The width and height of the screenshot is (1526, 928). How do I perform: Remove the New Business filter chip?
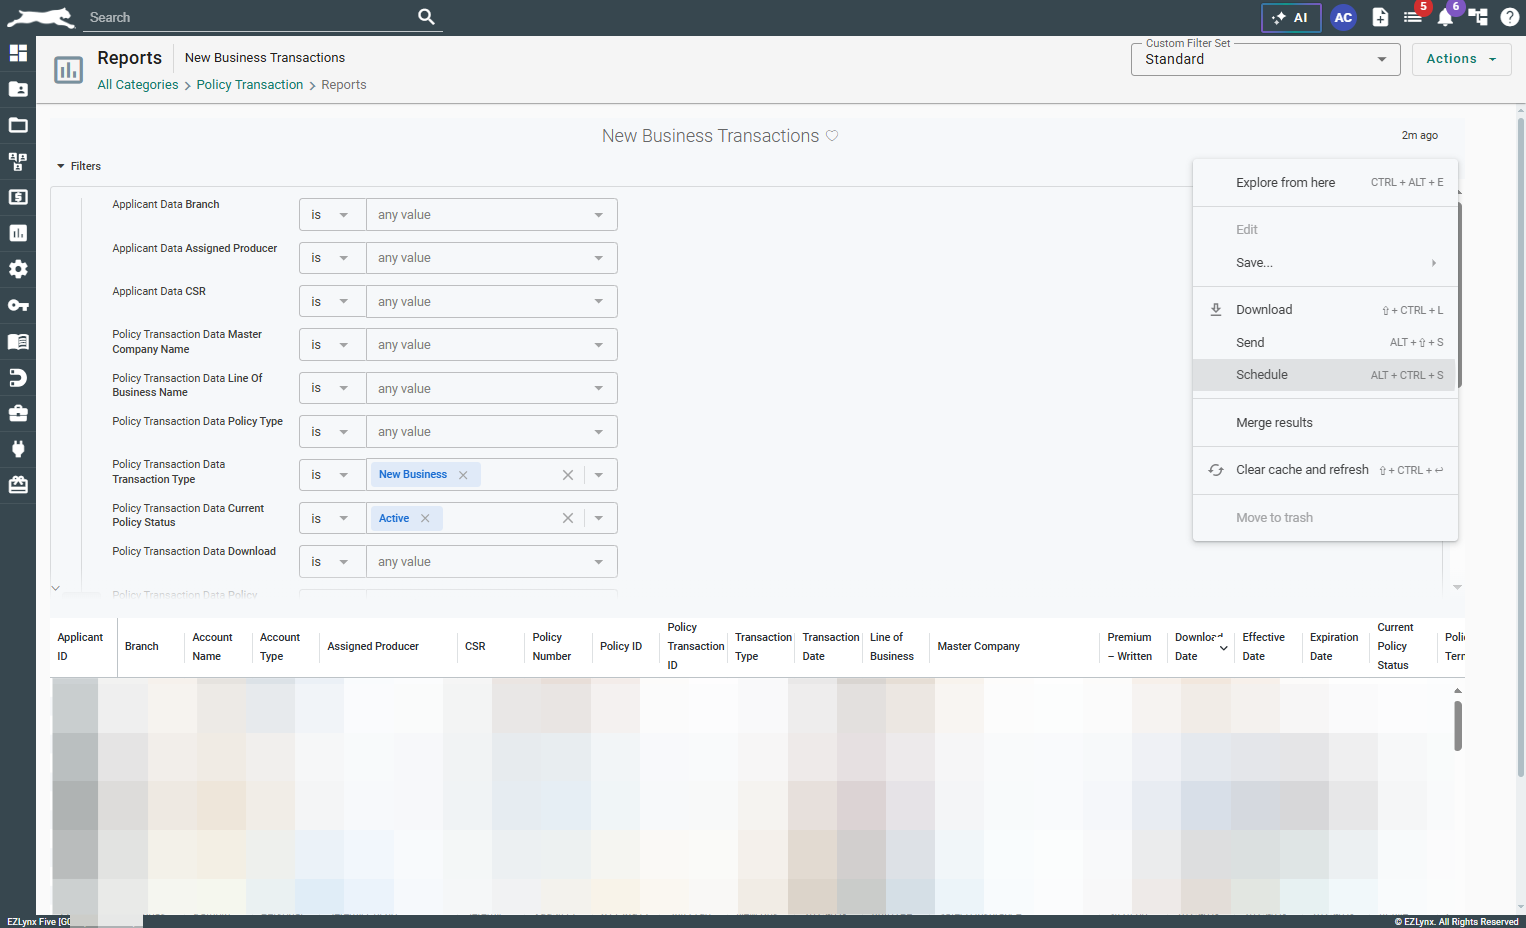(x=463, y=475)
